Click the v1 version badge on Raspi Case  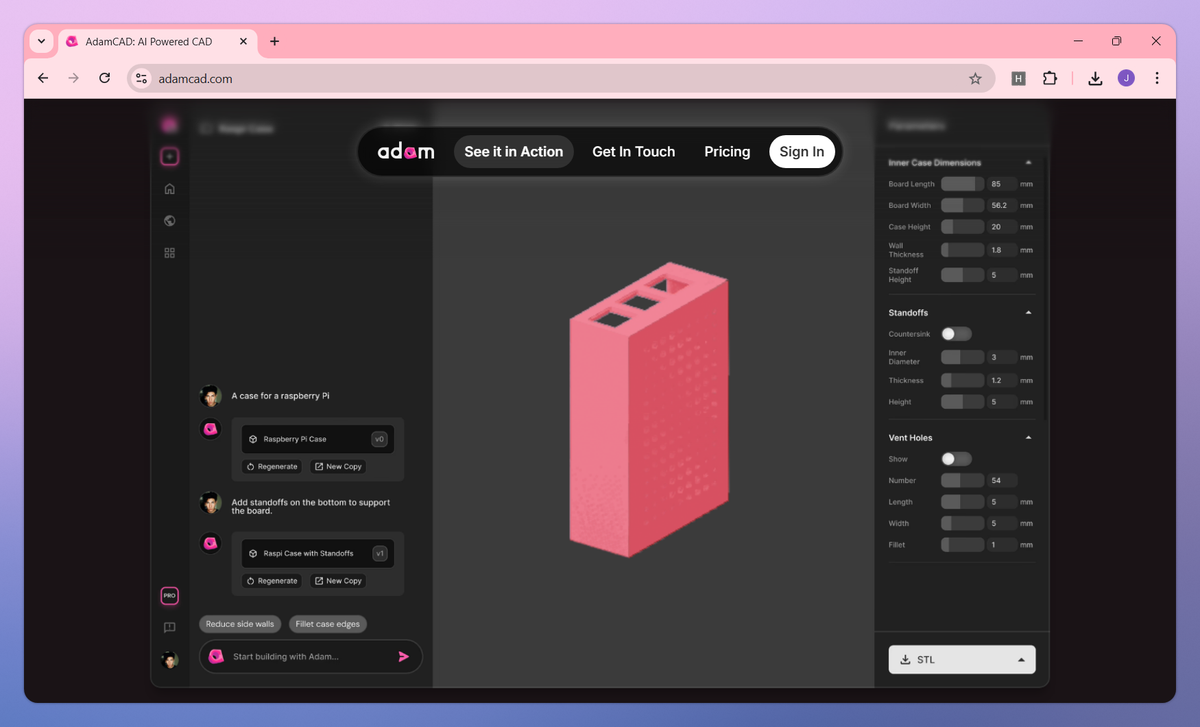coord(379,552)
